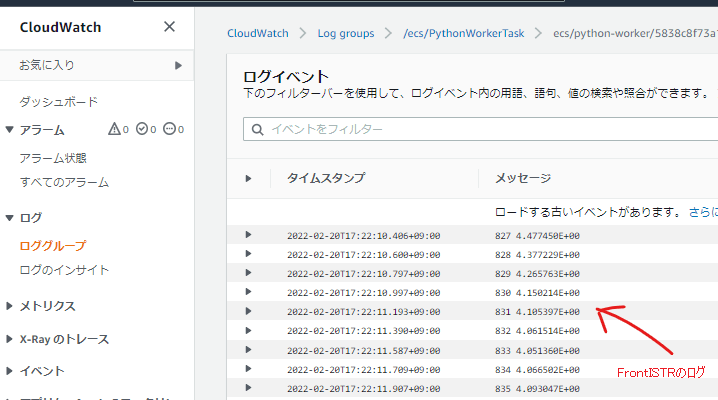Close the CloudWatch navigation panel

(169, 27)
